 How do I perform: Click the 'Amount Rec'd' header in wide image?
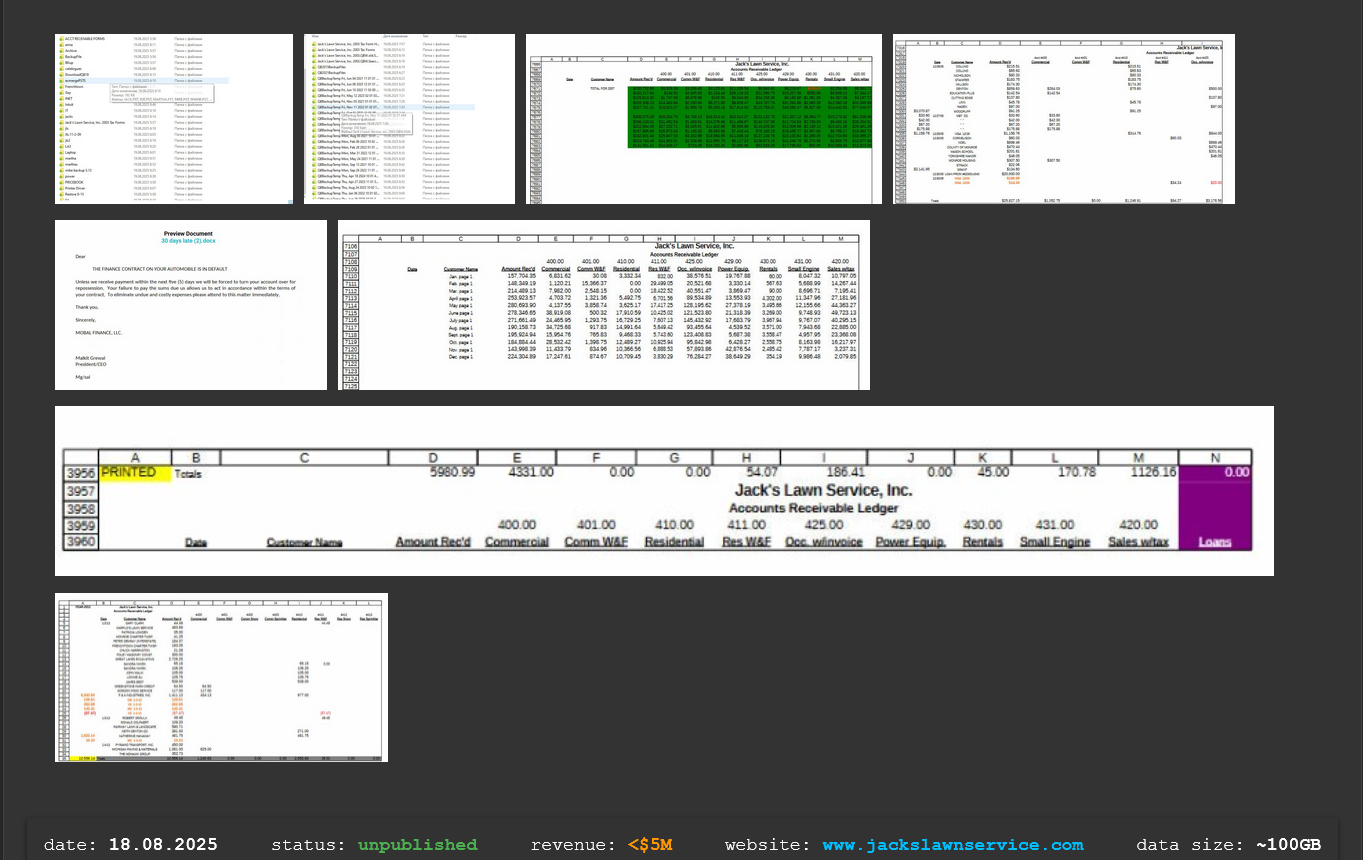point(431,542)
